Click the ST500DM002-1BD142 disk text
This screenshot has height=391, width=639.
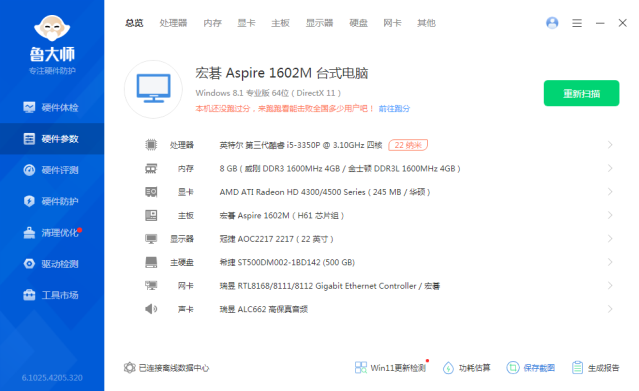click(x=287, y=262)
